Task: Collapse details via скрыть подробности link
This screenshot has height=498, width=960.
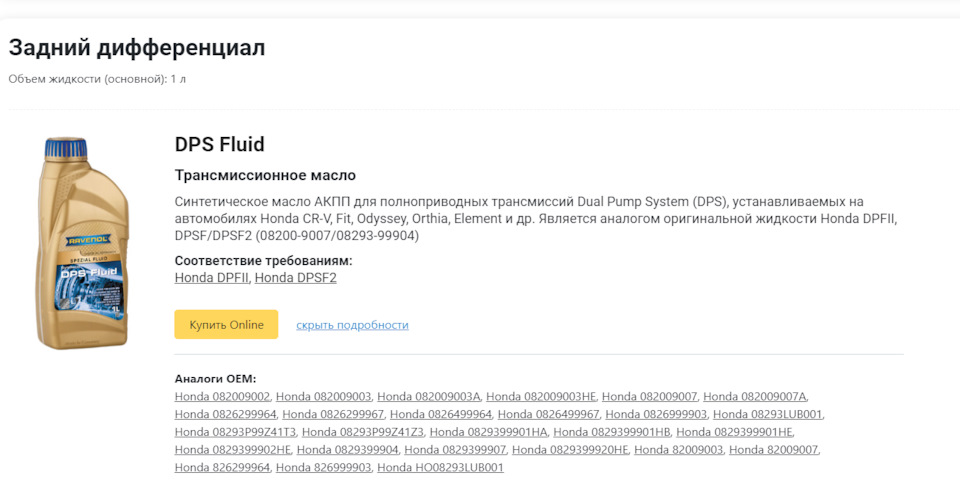Action: tap(352, 325)
